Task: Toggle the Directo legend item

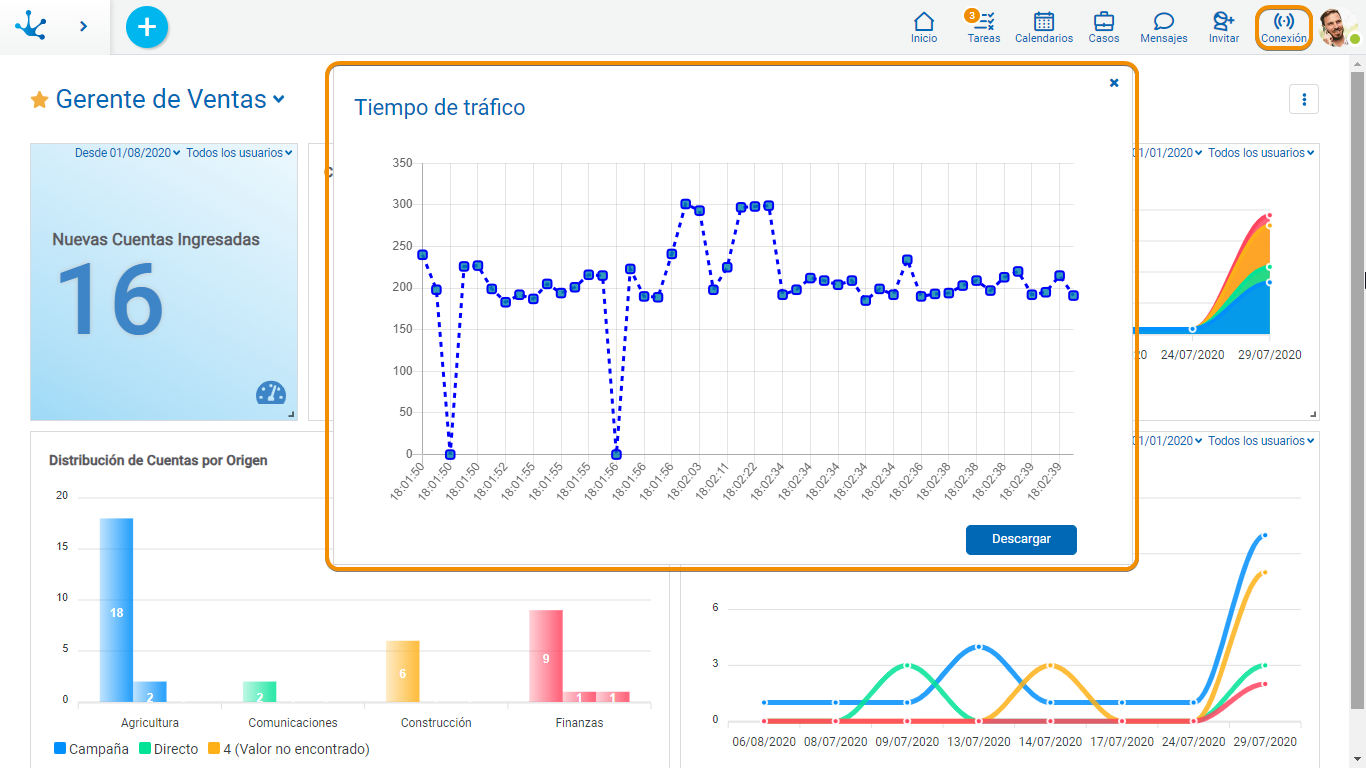Action: coord(168,749)
